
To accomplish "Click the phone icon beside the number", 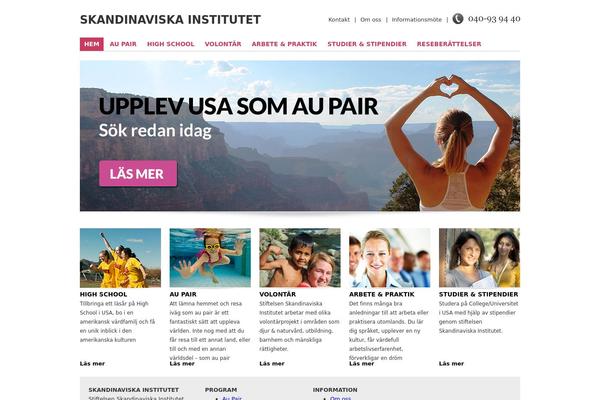I will 458,19.
